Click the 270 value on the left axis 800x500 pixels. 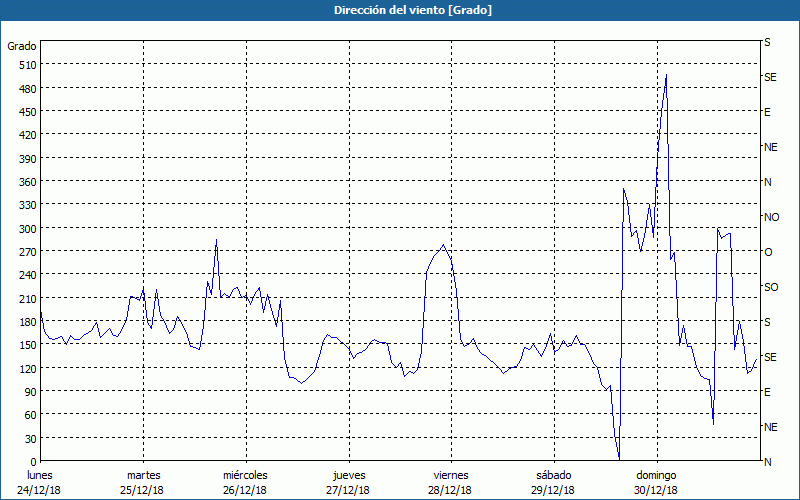pyautogui.click(x=28, y=252)
